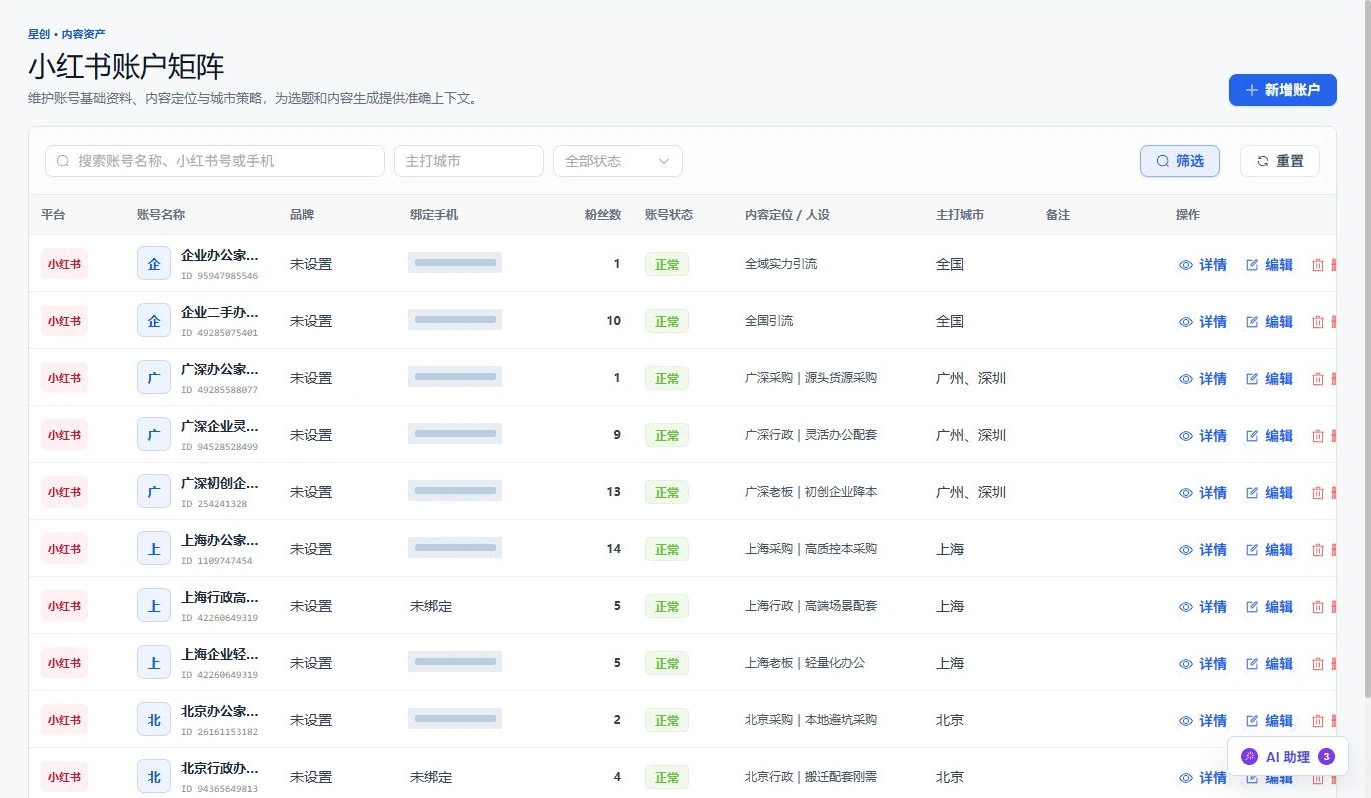
Task: Click the vertical page scrollbar
Action: 1367,350
